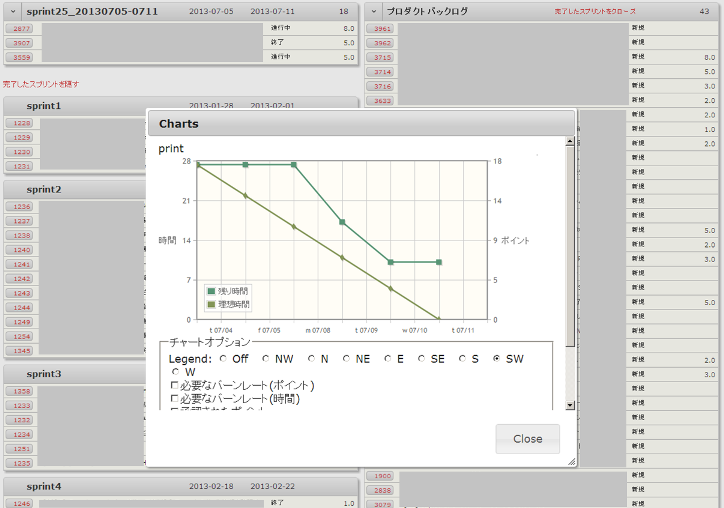Open story 2838 in the product backlog
This screenshot has width=724, height=508.
point(382,490)
